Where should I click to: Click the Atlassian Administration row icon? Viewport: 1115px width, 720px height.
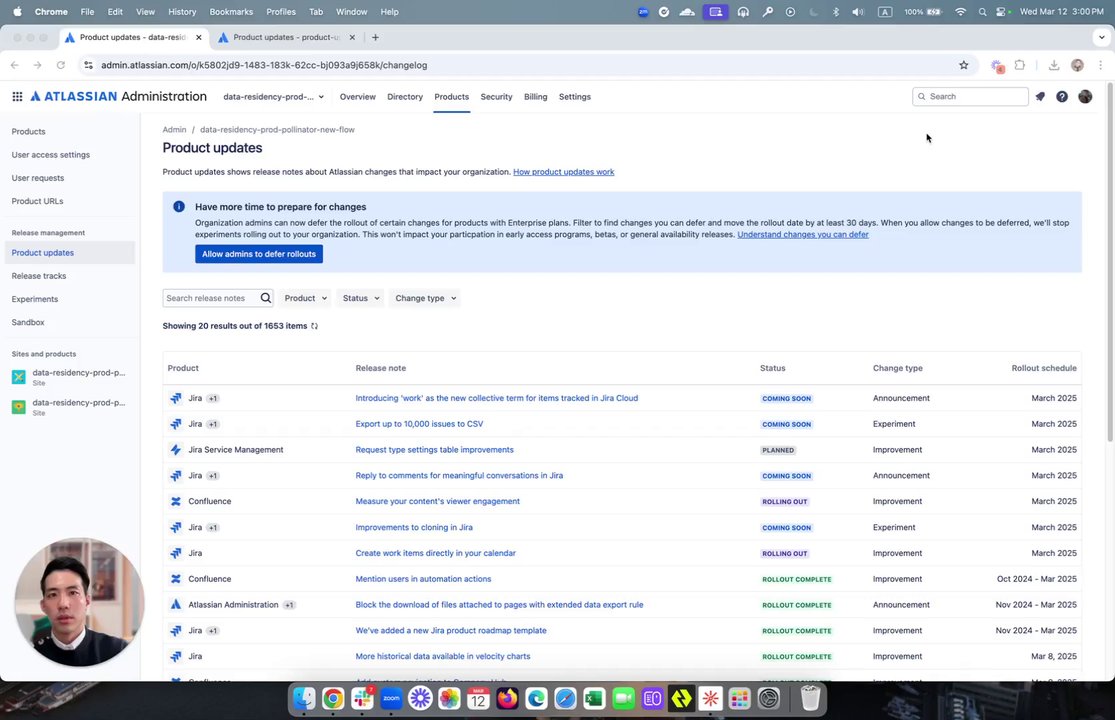[176, 605]
